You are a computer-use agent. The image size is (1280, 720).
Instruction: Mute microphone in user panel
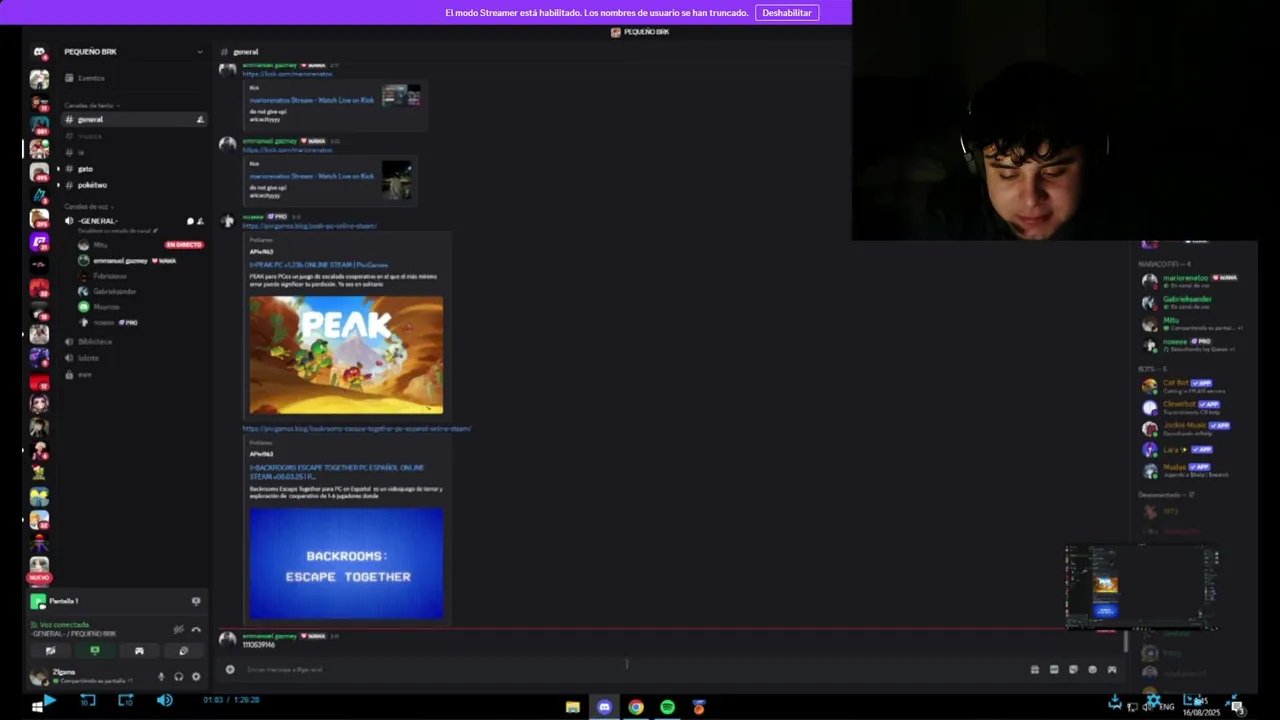[161, 676]
